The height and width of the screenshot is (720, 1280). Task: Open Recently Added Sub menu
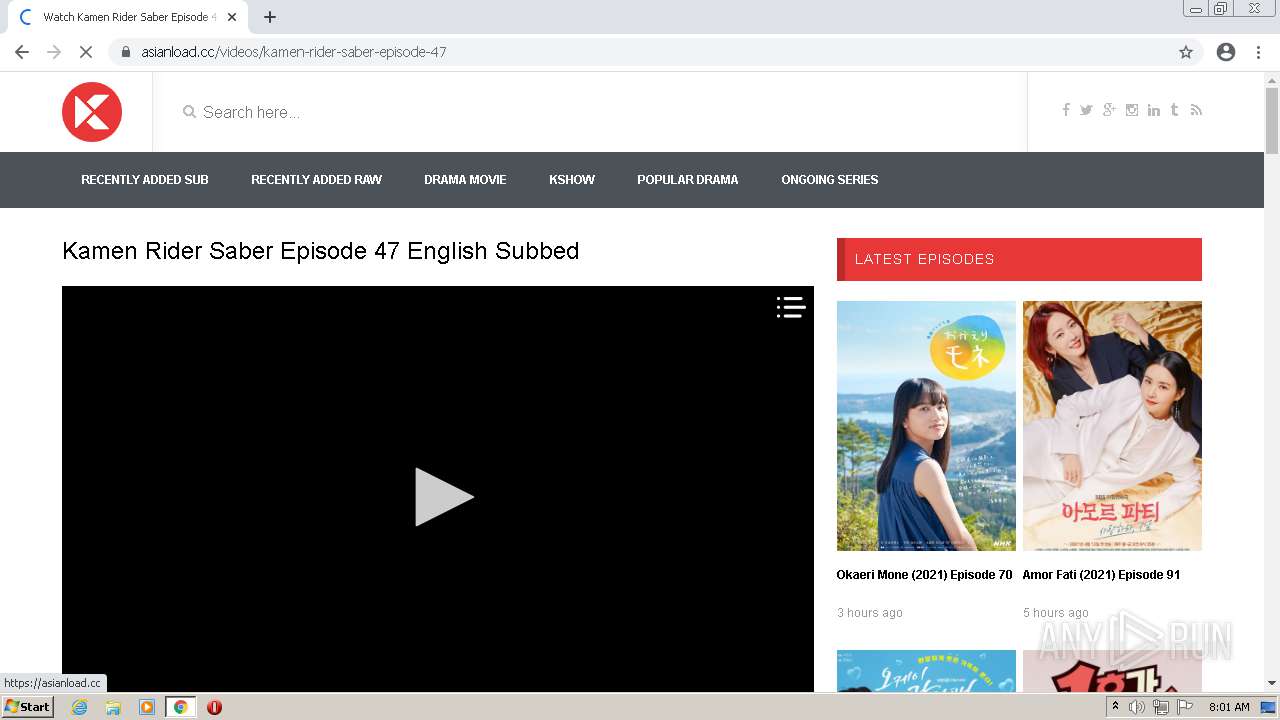[x=145, y=180]
